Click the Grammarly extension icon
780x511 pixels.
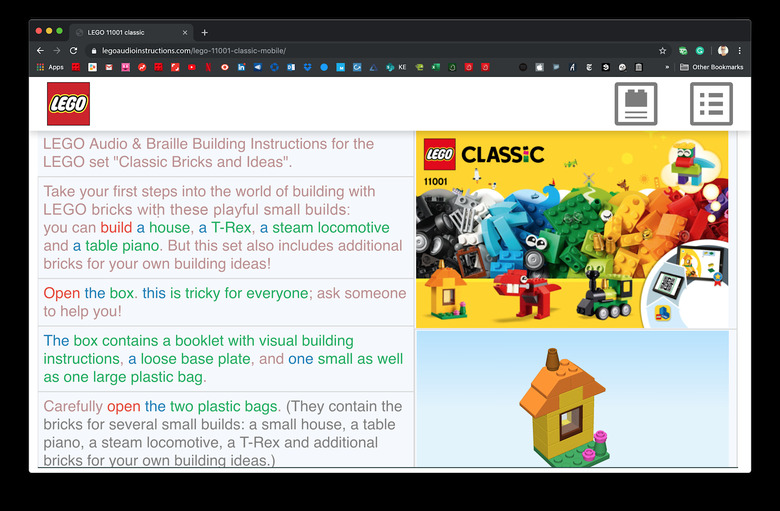pyautogui.click(x=700, y=51)
